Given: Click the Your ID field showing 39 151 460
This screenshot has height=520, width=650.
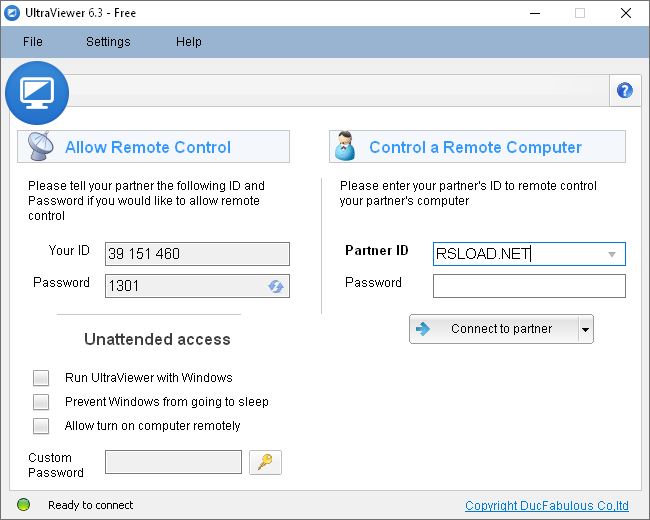Looking at the screenshot, I should tap(197, 254).
